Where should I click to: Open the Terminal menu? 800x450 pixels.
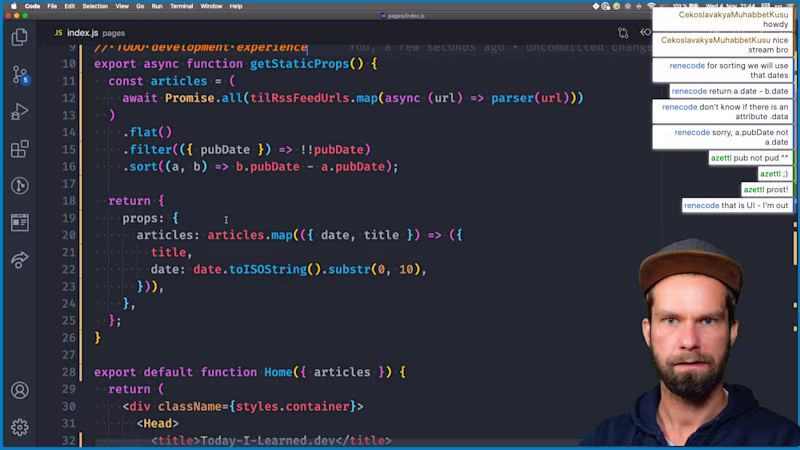click(181, 6)
